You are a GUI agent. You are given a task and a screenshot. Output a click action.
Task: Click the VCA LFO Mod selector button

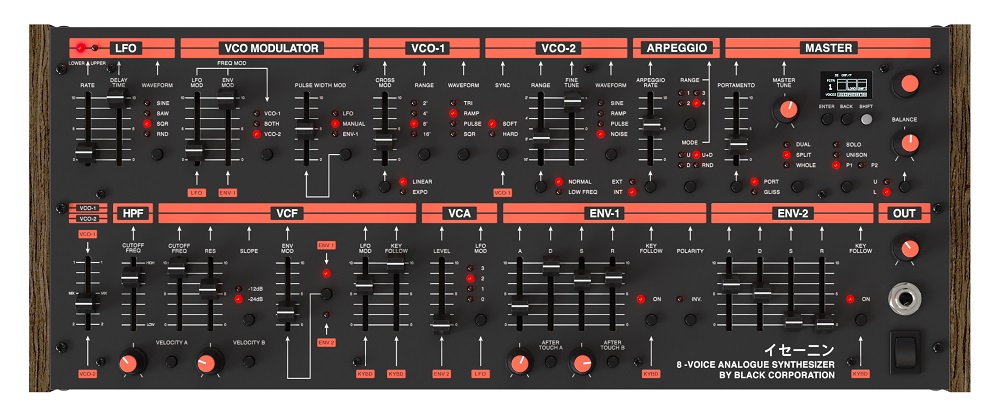pyautogui.click(x=481, y=319)
